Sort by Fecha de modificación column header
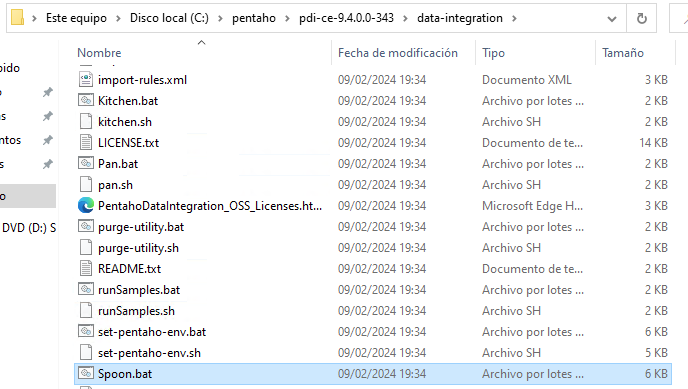The image size is (688, 389). 398,53
